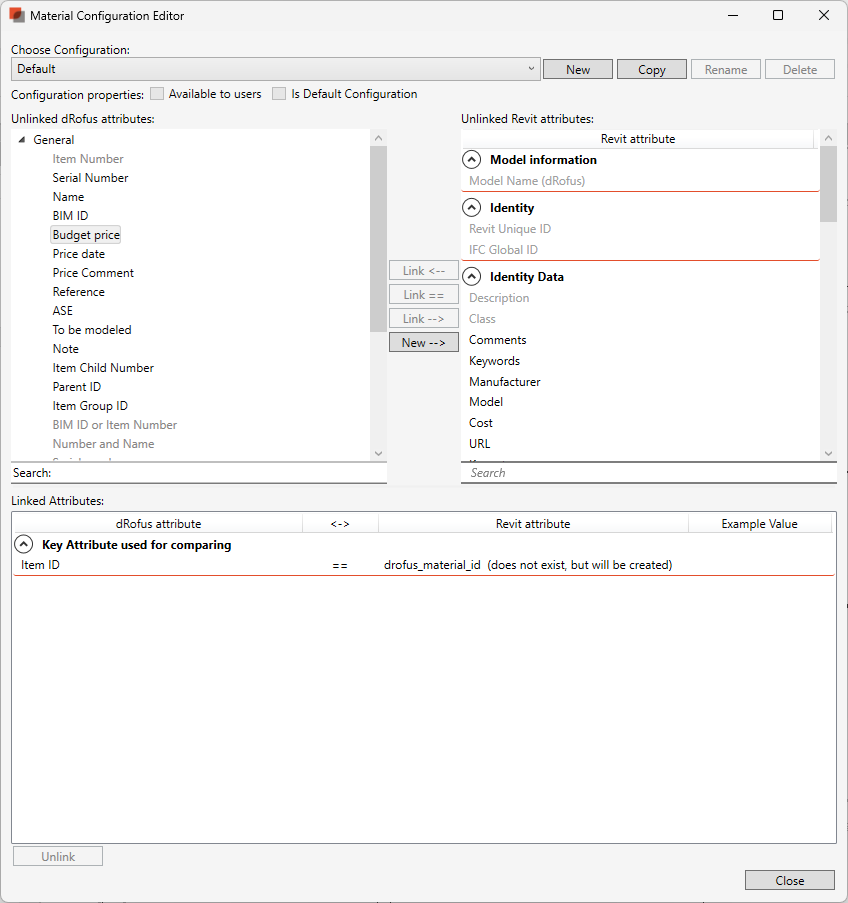Click the New configuration button
The width and height of the screenshot is (848, 903).
[578, 70]
